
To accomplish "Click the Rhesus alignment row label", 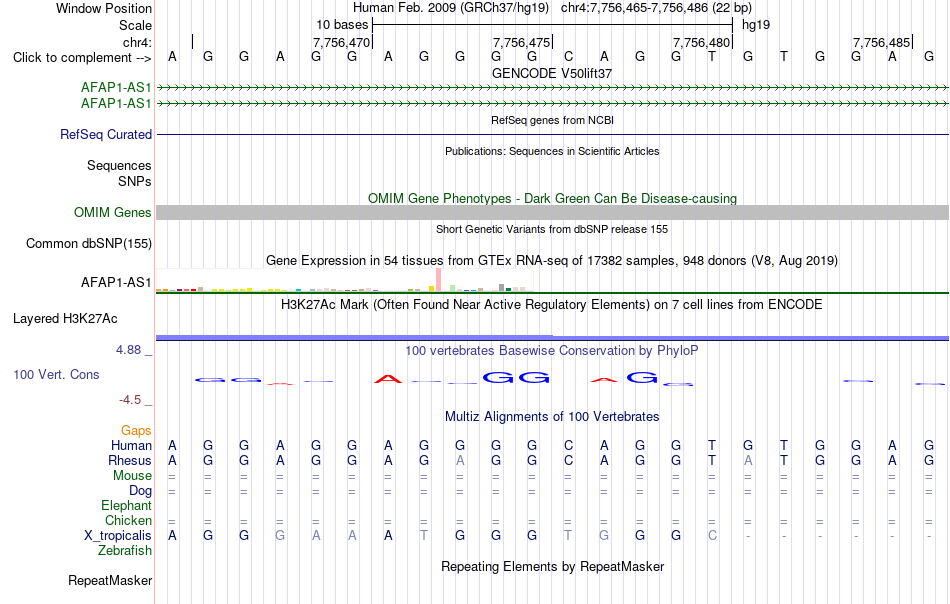I will tap(130, 460).
